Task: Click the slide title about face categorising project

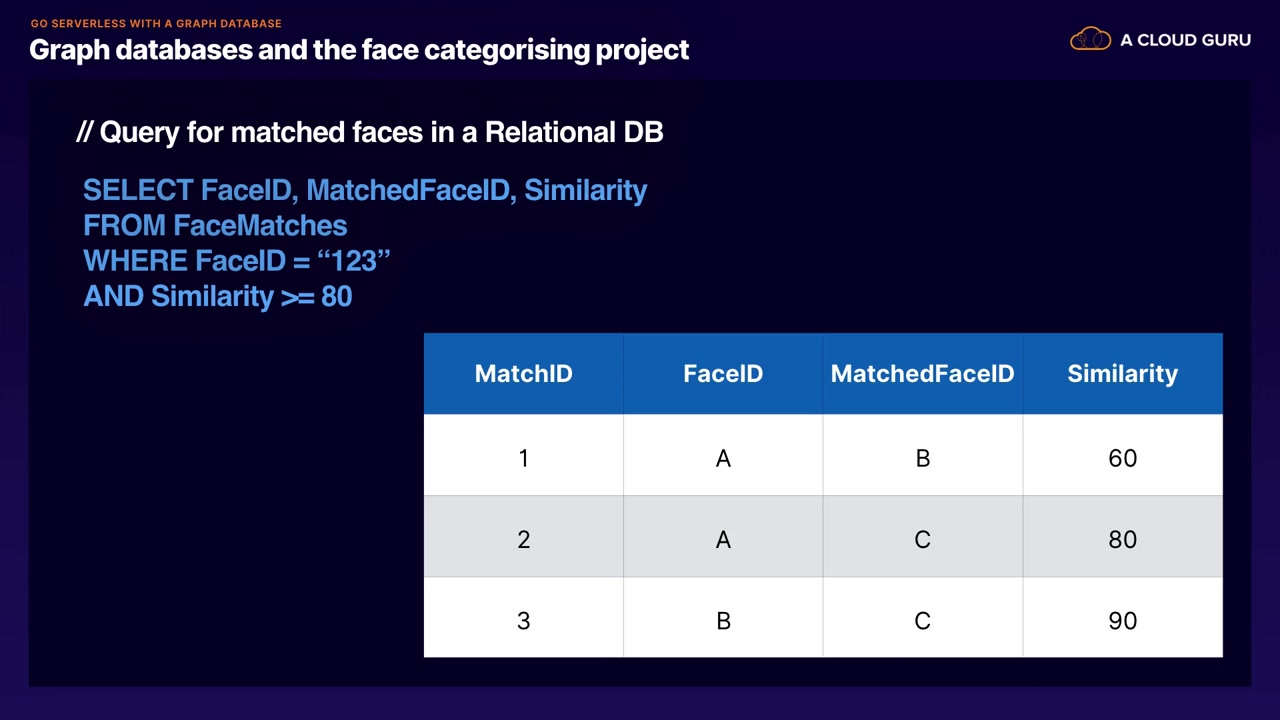Action: (x=359, y=50)
